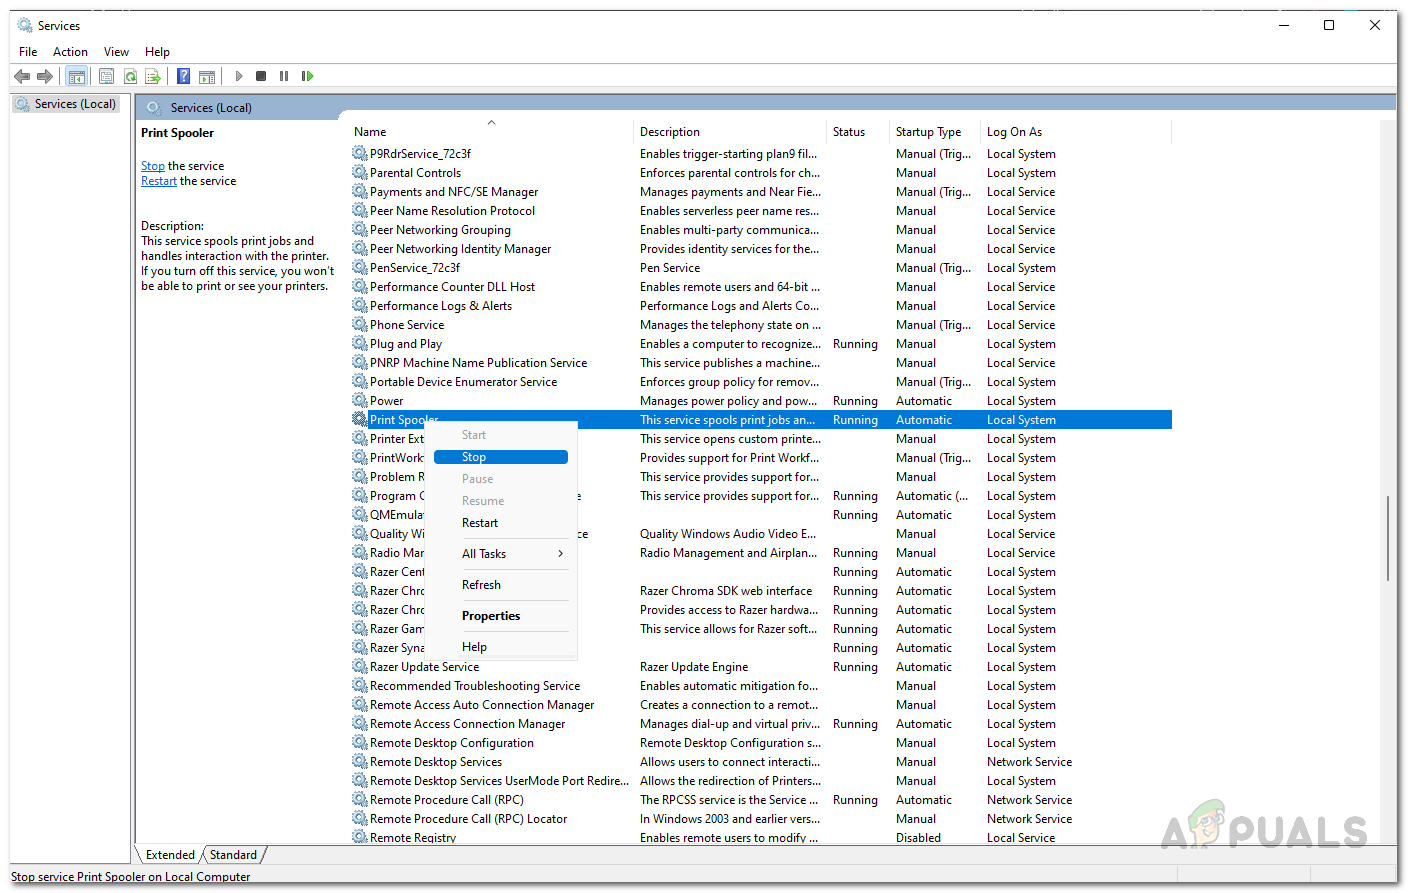Screen dimensions: 1408x893
Task: Click the Back arrow in toolbar
Action: tap(22, 76)
